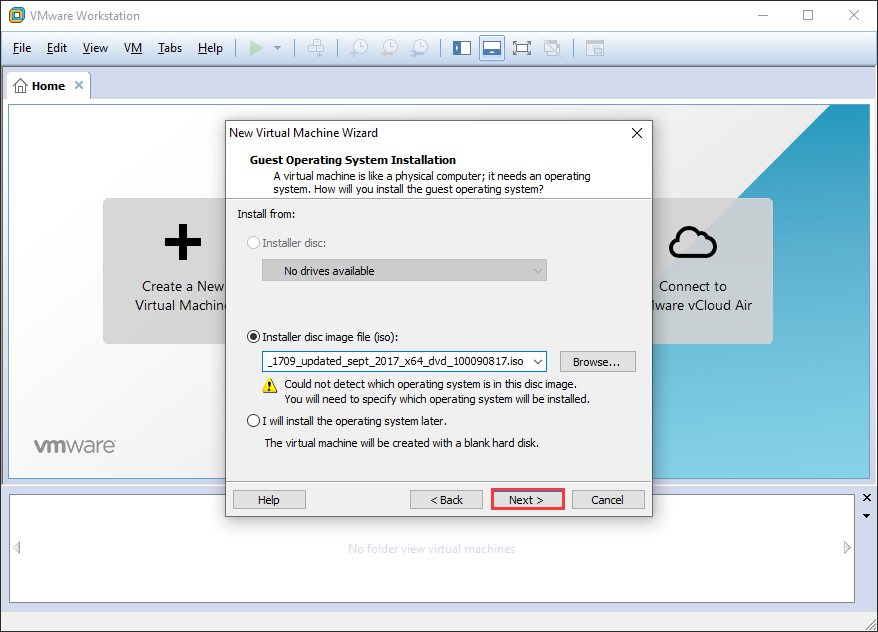878x632 pixels.
Task: Click the 'No folder view virtual machines' text
Action: [431, 549]
